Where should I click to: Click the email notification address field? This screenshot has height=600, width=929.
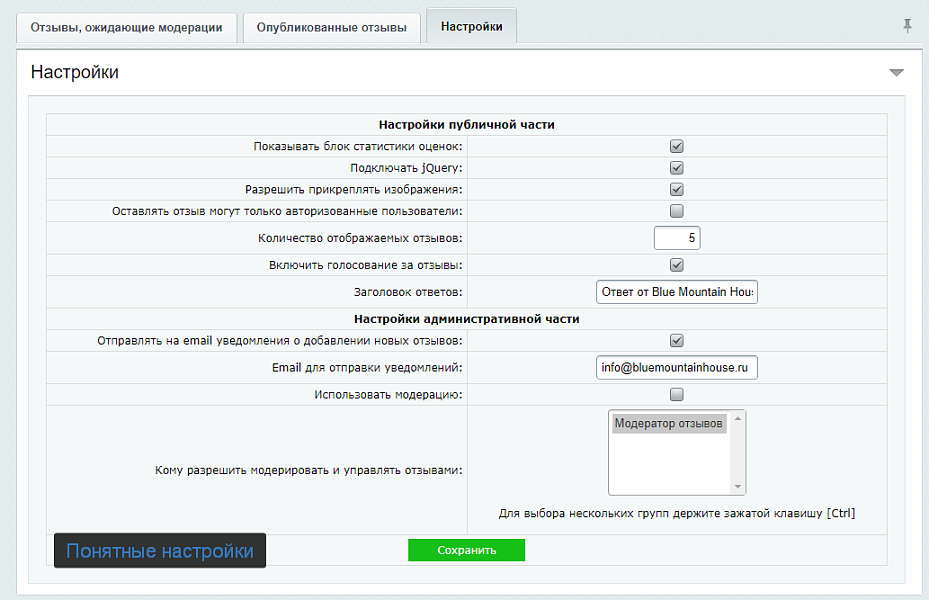click(x=677, y=367)
